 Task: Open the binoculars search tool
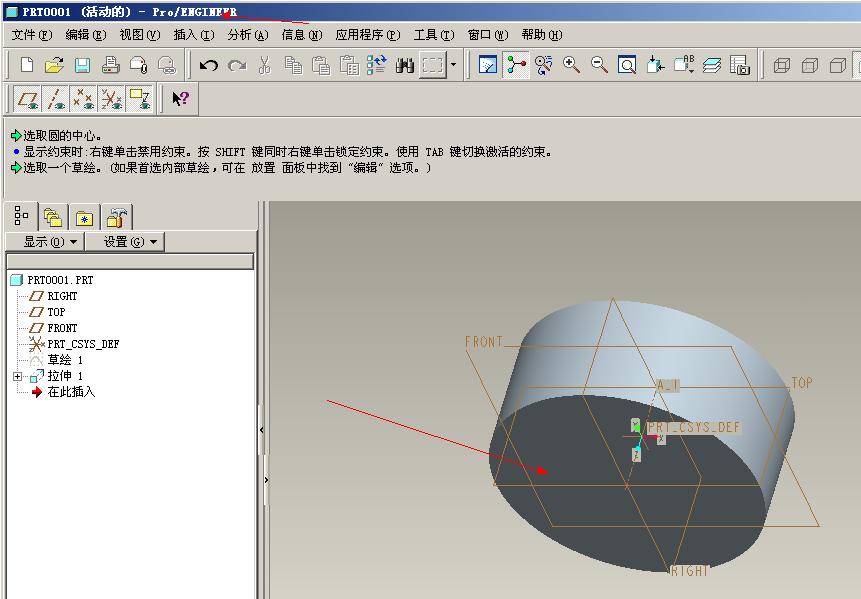[405, 66]
